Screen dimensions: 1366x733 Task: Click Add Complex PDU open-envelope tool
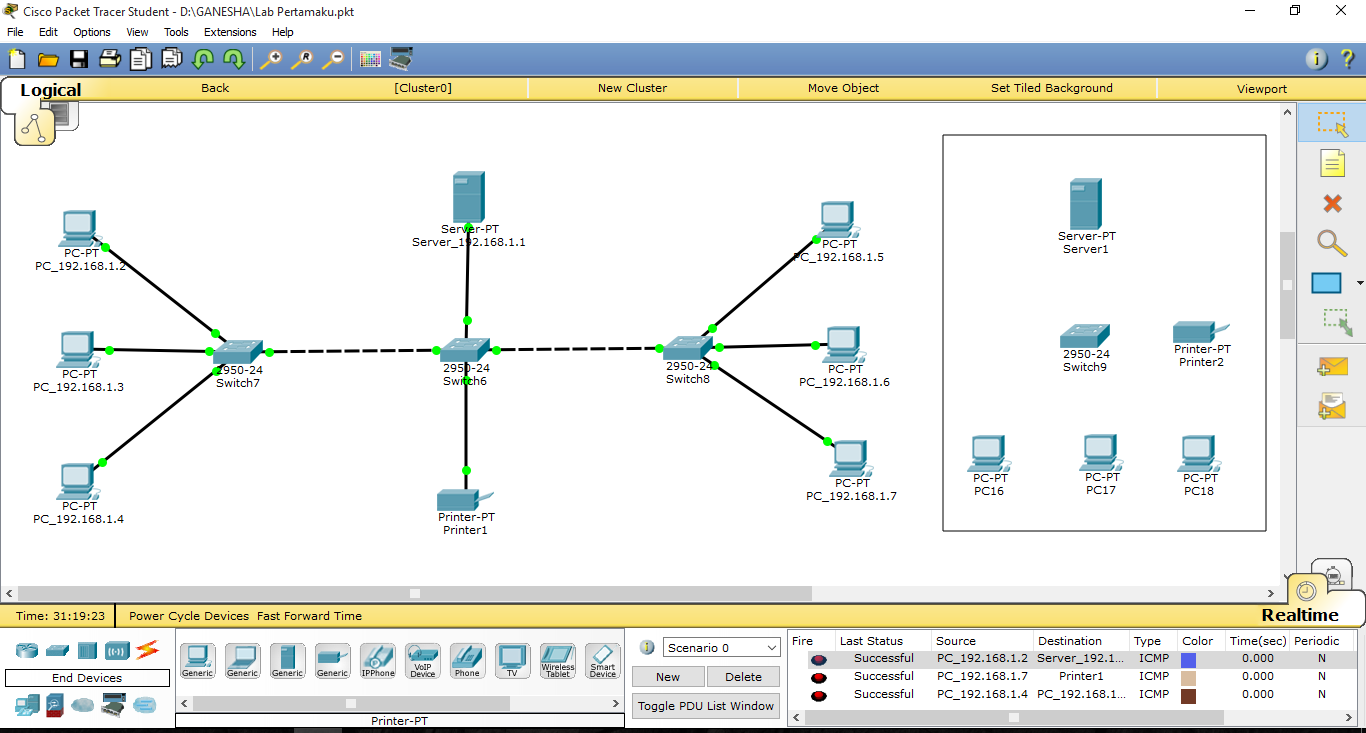[x=1332, y=406]
